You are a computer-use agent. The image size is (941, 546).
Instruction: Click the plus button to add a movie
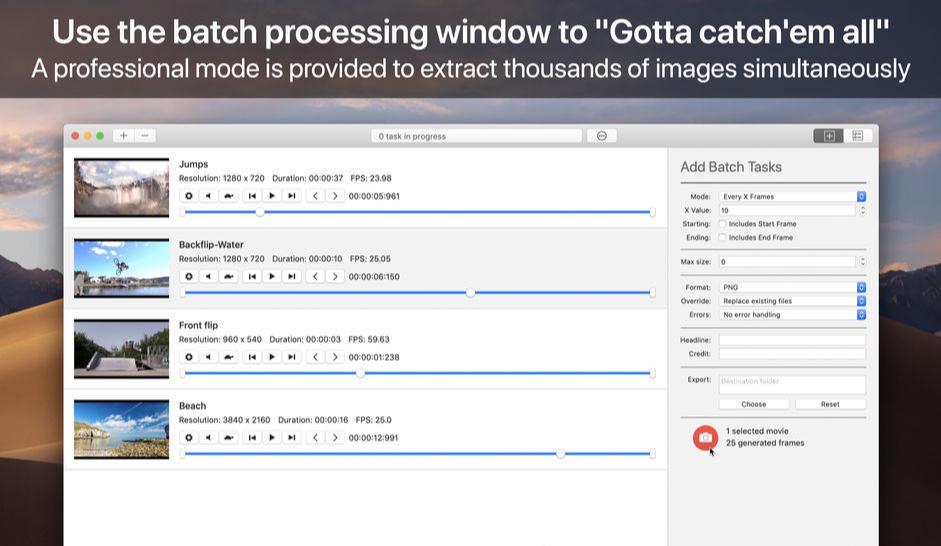coord(123,135)
